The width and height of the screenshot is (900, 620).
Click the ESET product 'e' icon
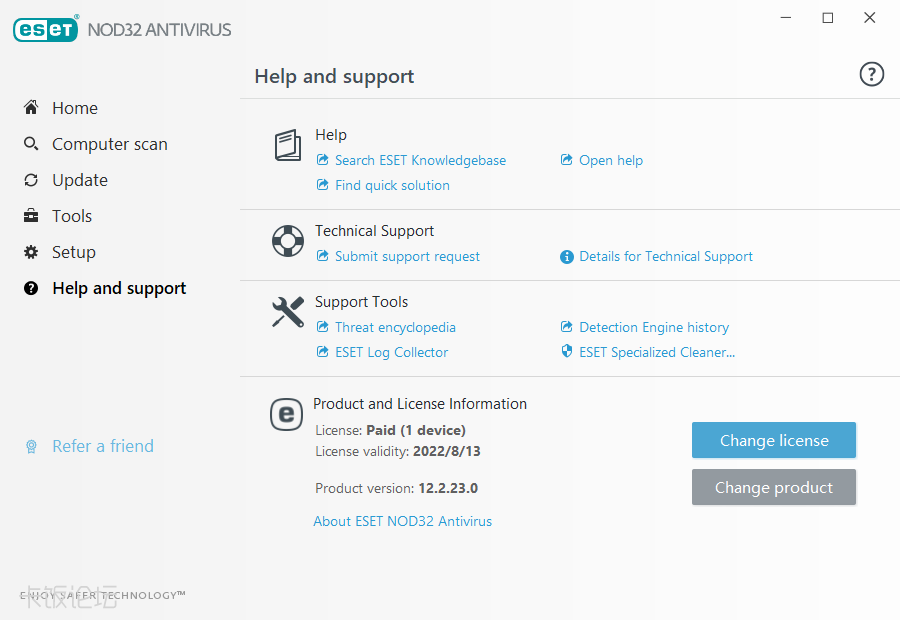coord(287,414)
